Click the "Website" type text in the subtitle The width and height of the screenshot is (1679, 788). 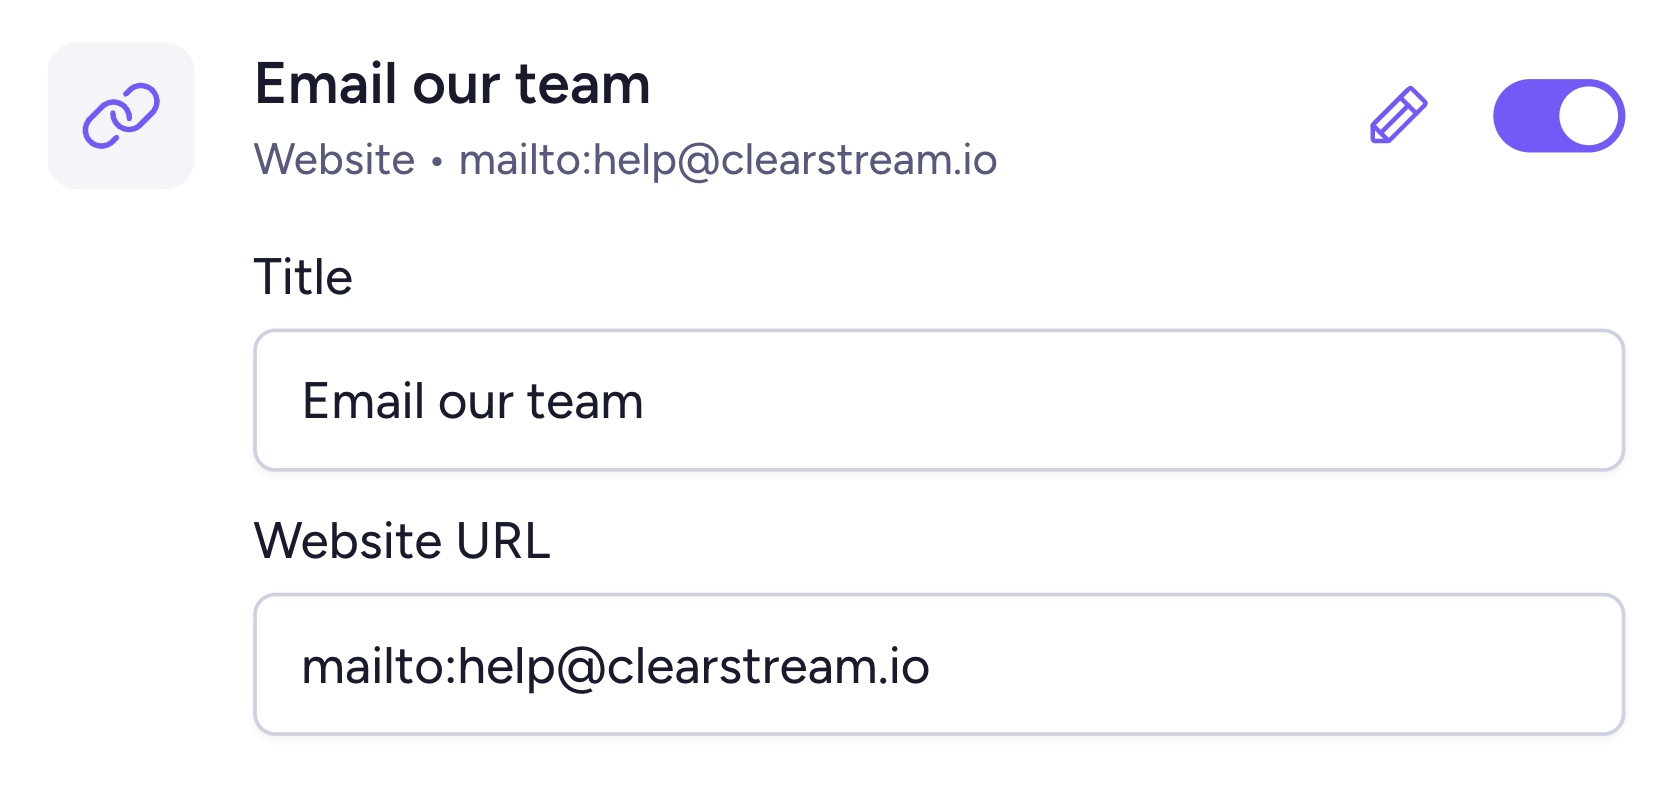[x=334, y=160]
